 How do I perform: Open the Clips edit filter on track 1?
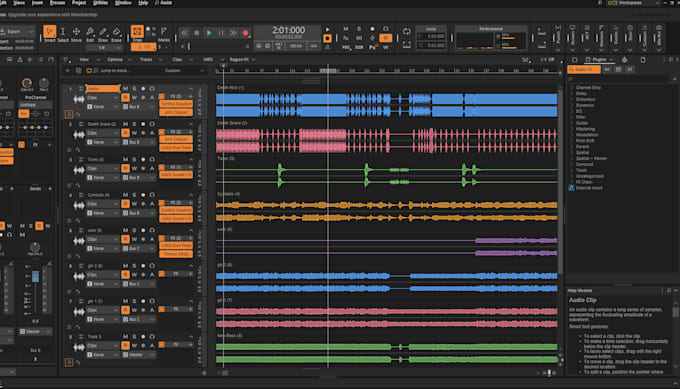[102, 98]
